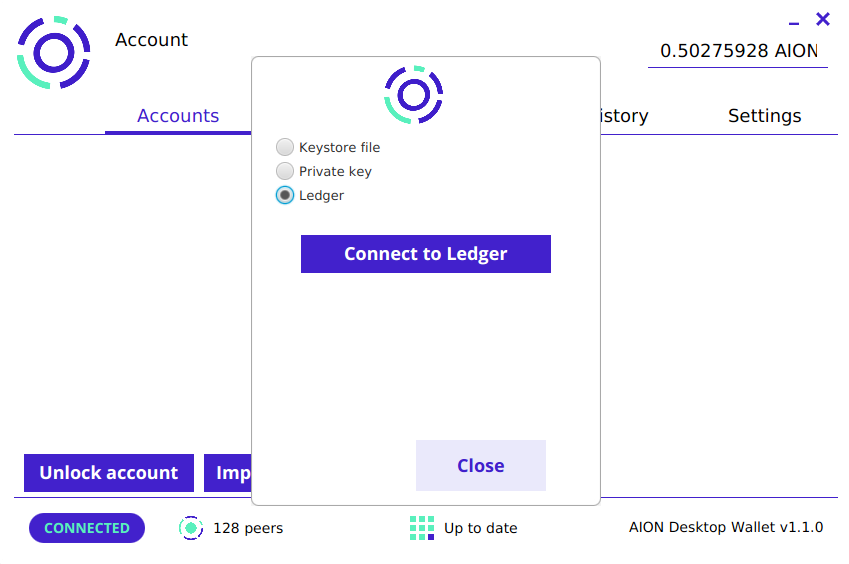Open the partially hidden History tab
Image resolution: width=849 pixels, height=564 pixels.
tap(624, 116)
